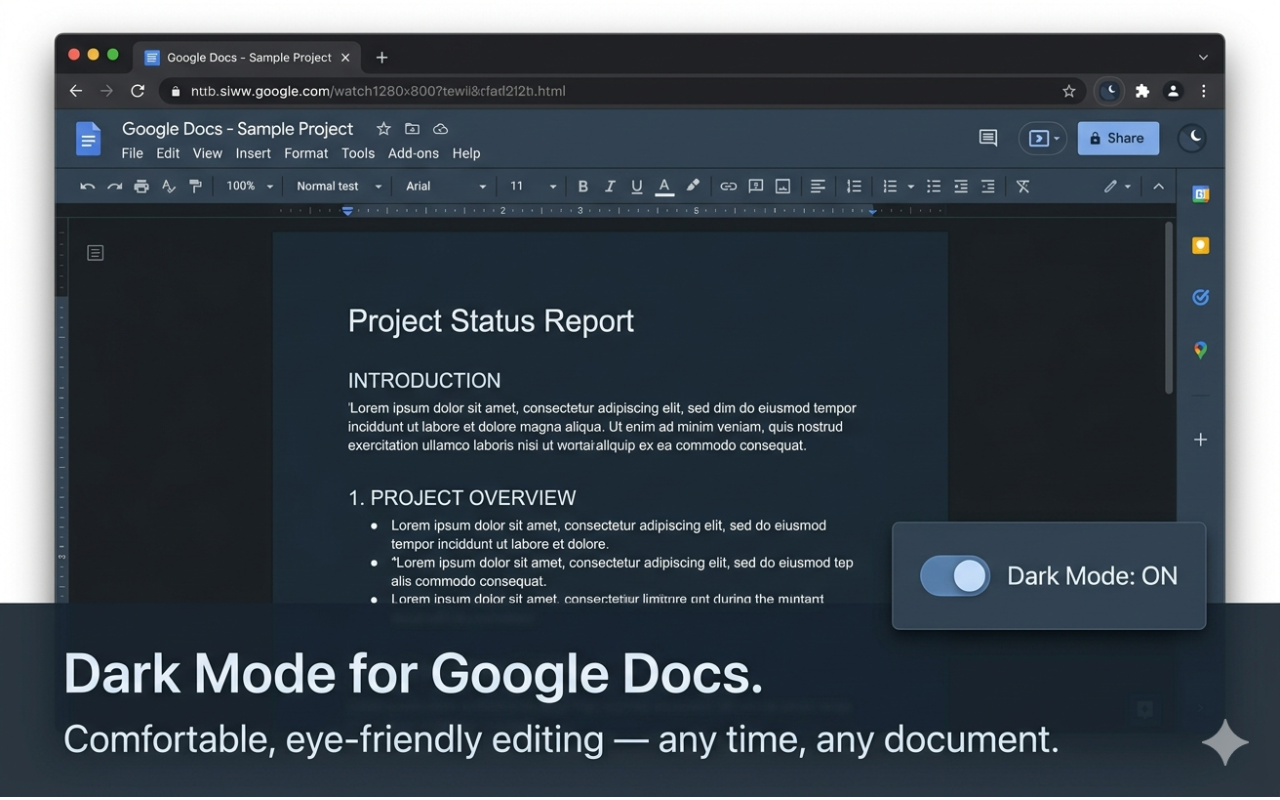Open Normal text style dropdown
1280x800 pixels.
tap(339, 186)
